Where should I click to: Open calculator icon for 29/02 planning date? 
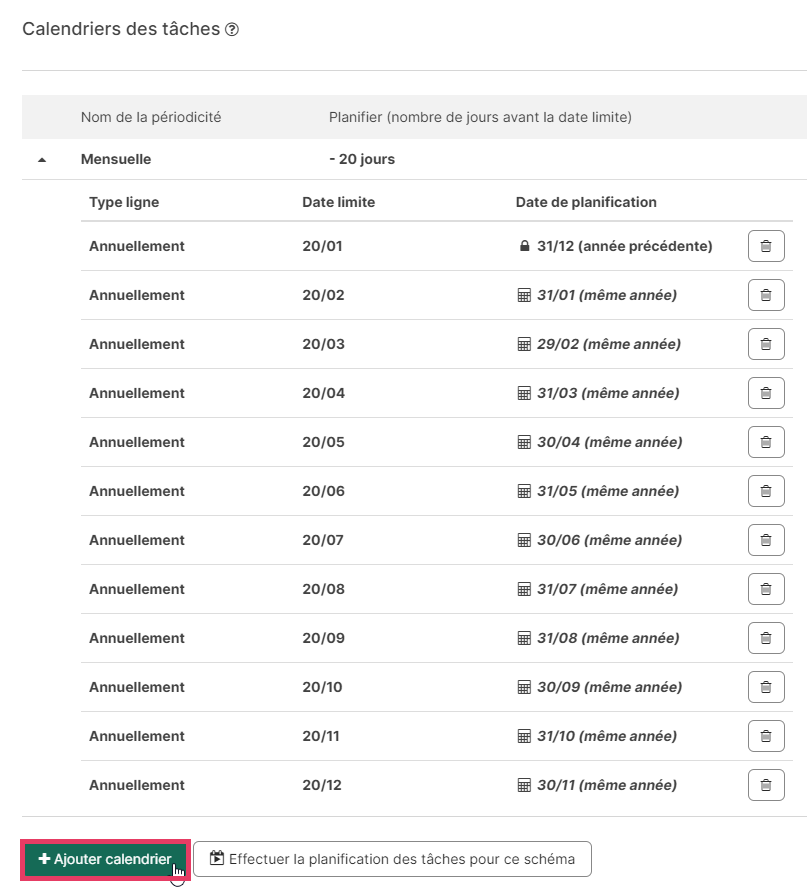tap(524, 345)
